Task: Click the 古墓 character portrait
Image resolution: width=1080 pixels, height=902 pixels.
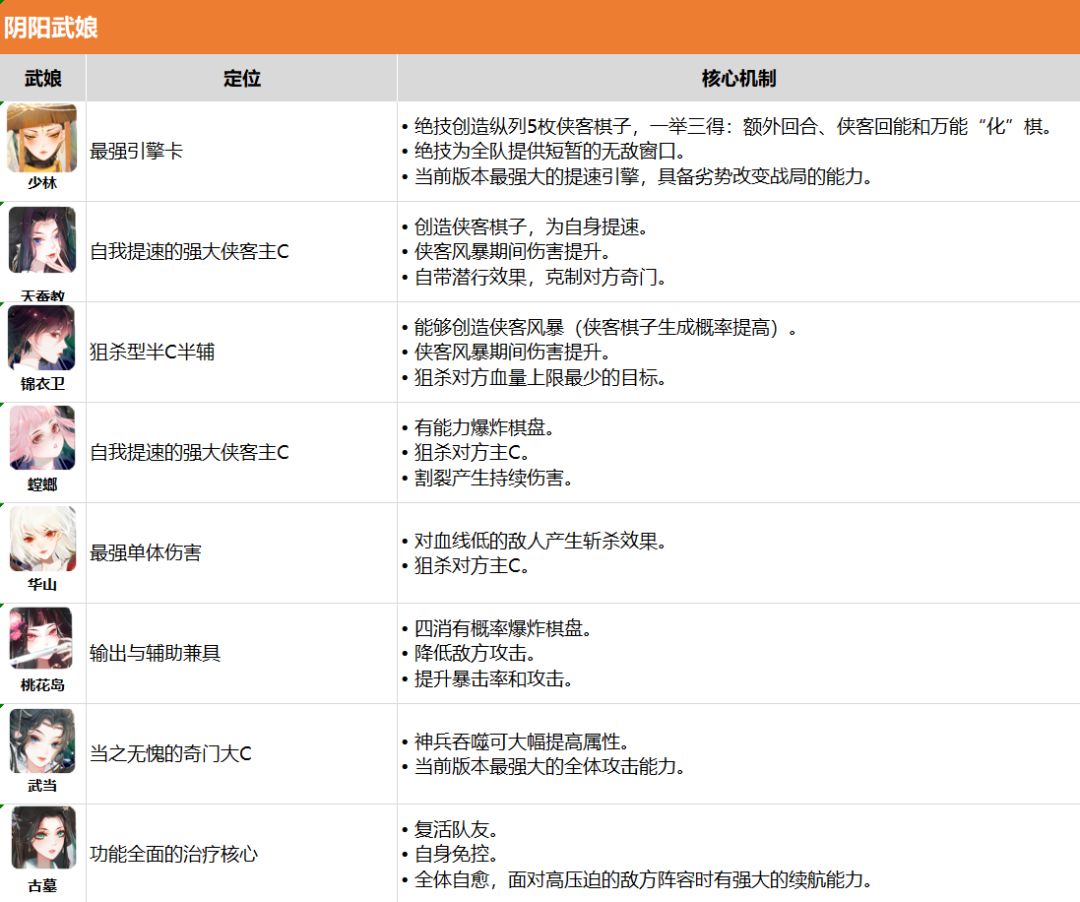Action: [x=43, y=837]
